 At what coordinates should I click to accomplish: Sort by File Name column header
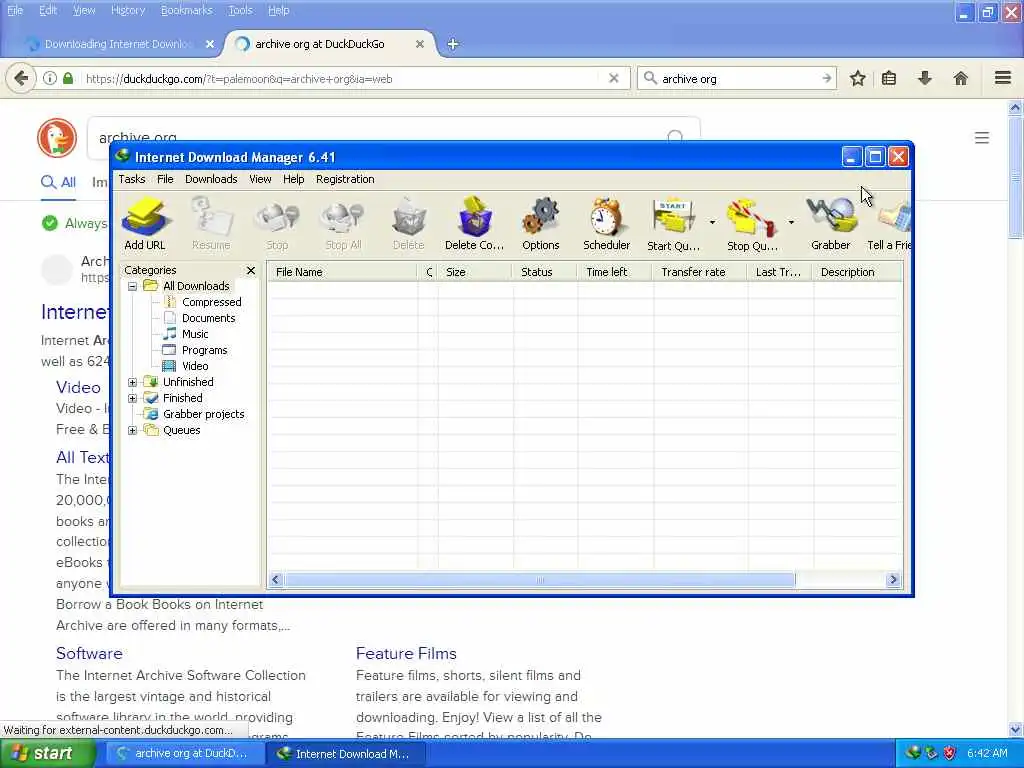point(342,272)
